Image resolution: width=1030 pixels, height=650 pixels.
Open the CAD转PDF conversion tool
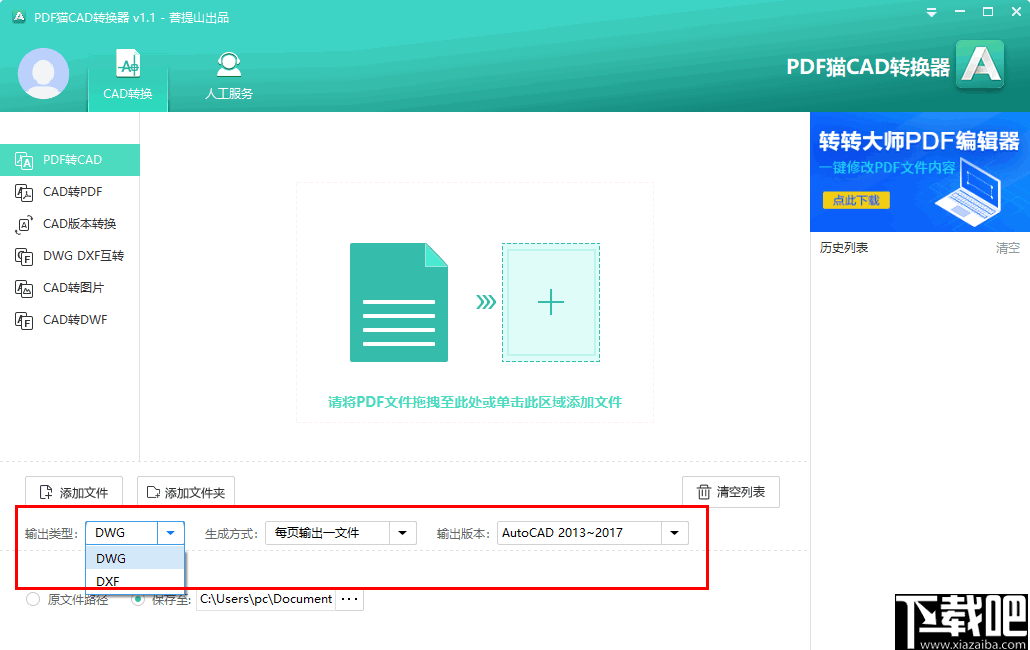click(70, 191)
